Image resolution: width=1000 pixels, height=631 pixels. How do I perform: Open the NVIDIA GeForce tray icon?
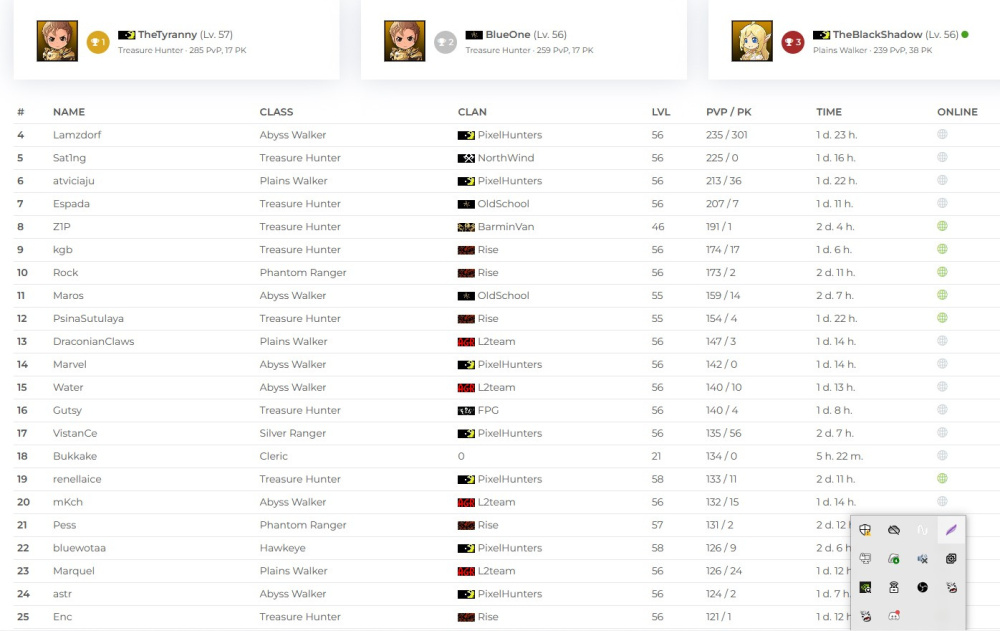coord(865,587)
